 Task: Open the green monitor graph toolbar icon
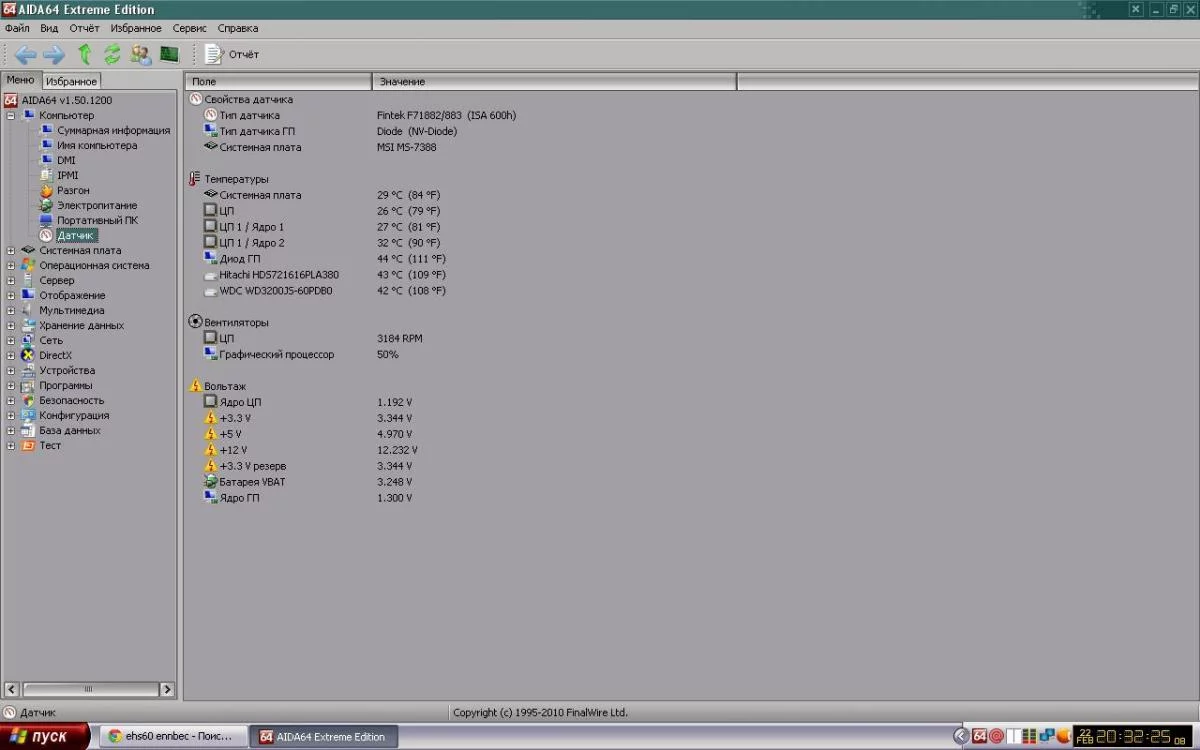[169, 54]
